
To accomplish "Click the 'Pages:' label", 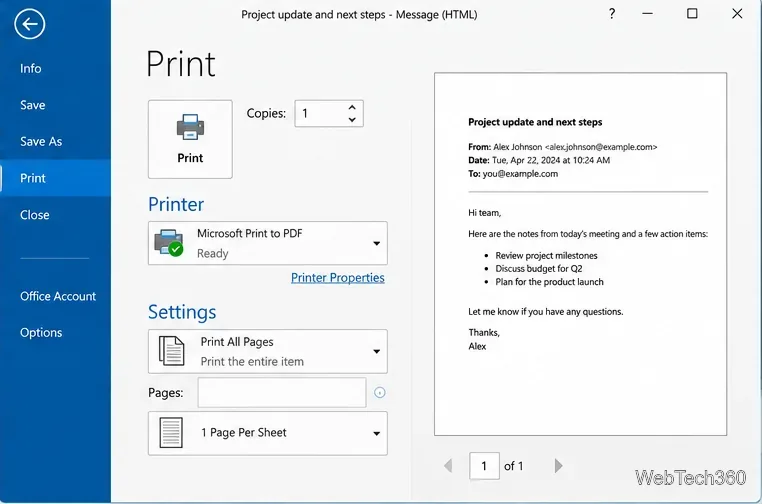I will click(x=166, y=393).
